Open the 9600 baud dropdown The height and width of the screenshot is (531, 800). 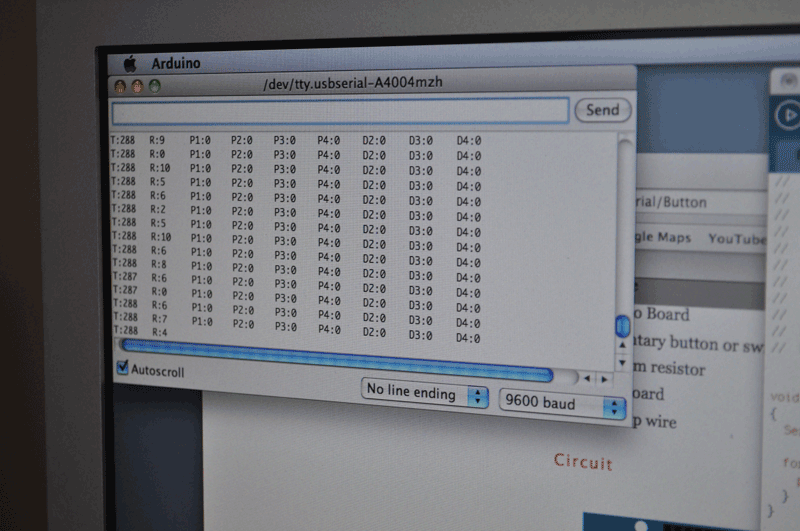pos(562,404)
